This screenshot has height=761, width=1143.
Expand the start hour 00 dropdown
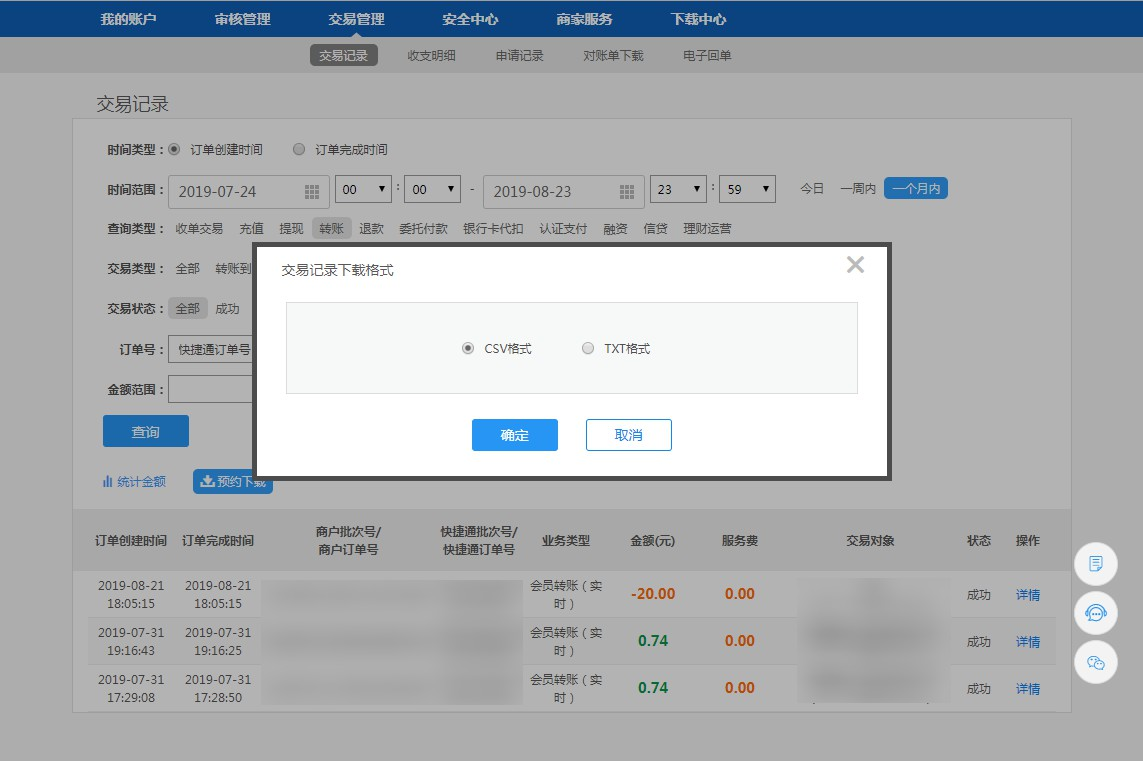coord(363,189)
